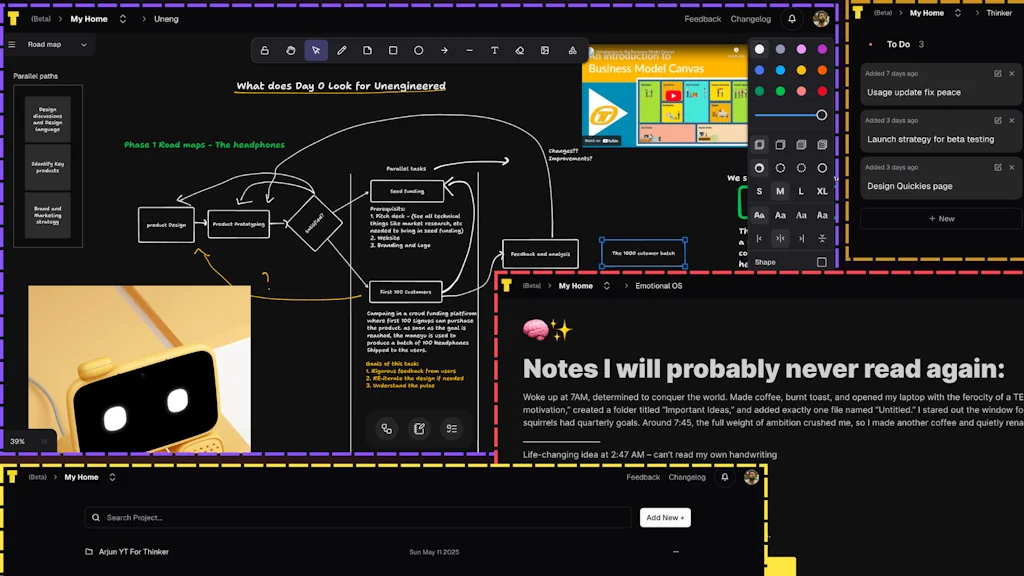Open the Feedback menu item

pyautogui.click(x=702, y=18)
